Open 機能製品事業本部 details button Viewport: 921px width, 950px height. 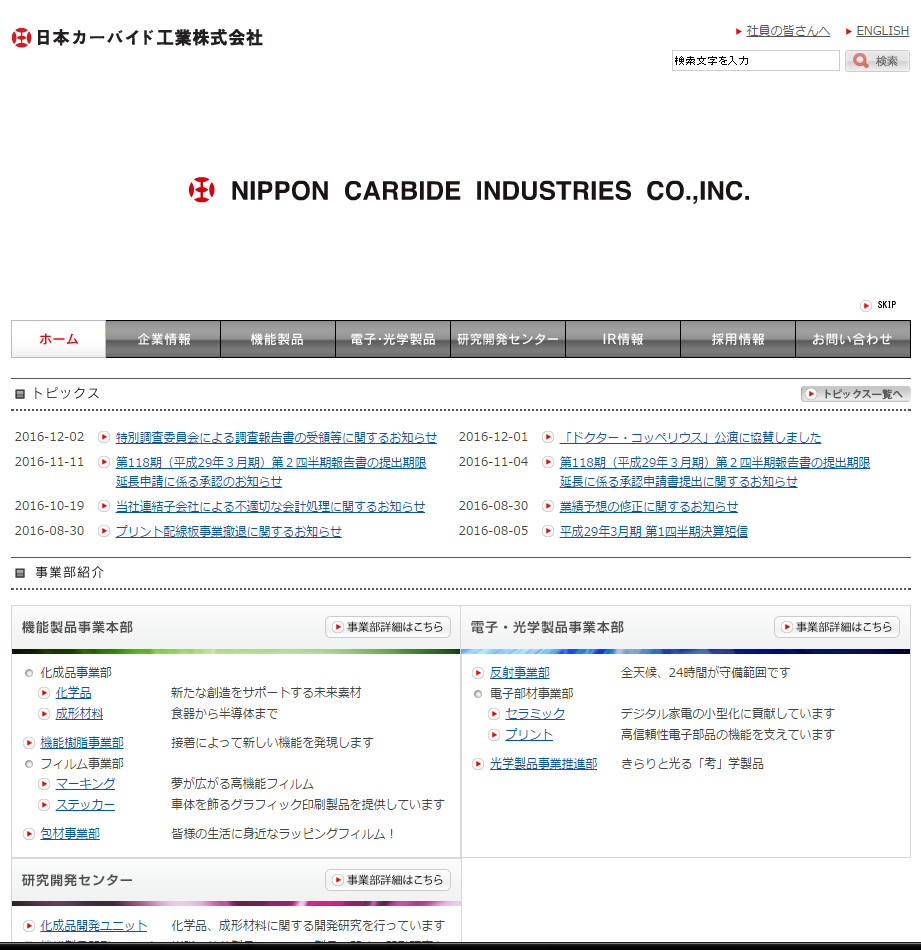(x=388, y=627)
